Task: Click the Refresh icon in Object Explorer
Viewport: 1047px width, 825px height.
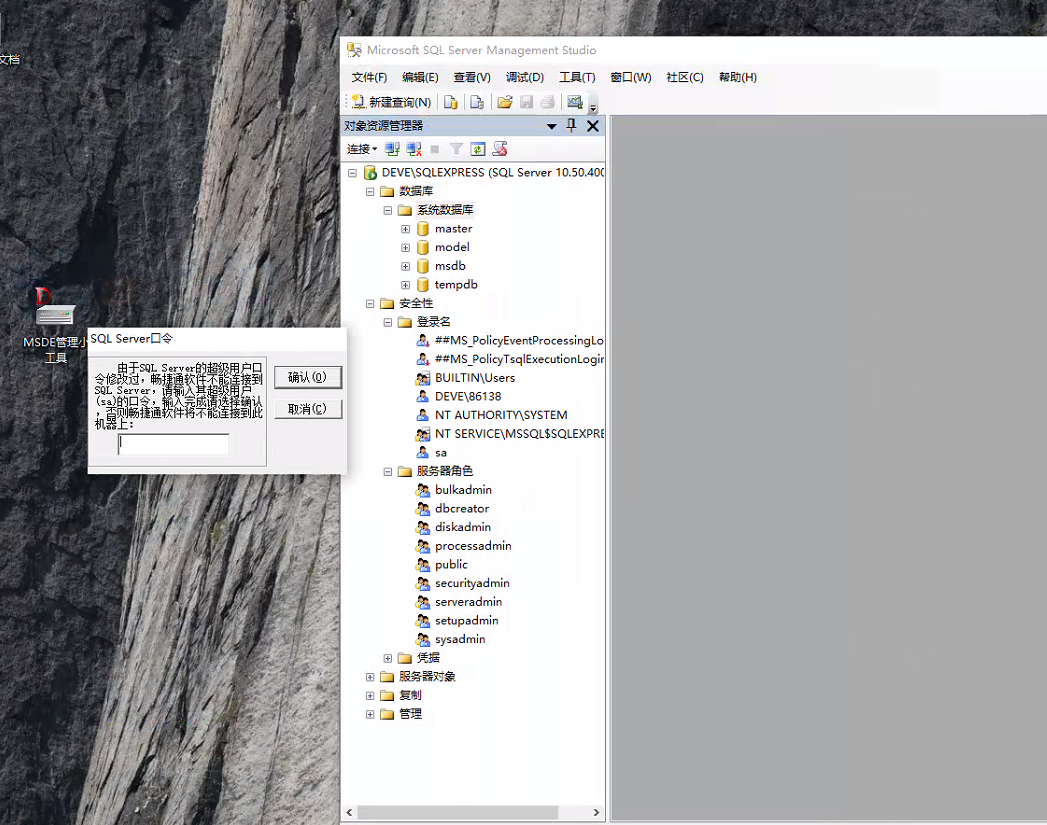Action: click(478, 149)
